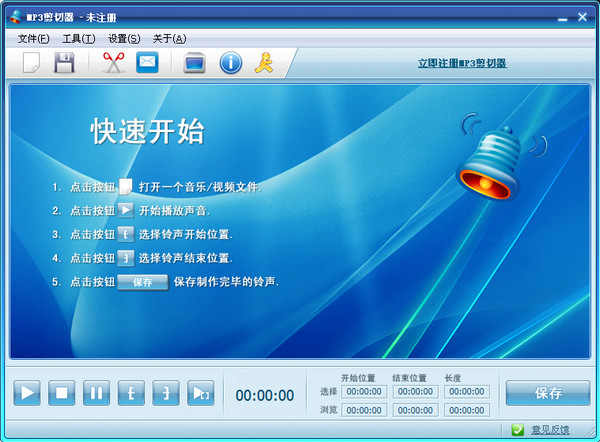600x442 pixels.
Task: Click the new/open file toolbar icon
Action: (31, 63)
